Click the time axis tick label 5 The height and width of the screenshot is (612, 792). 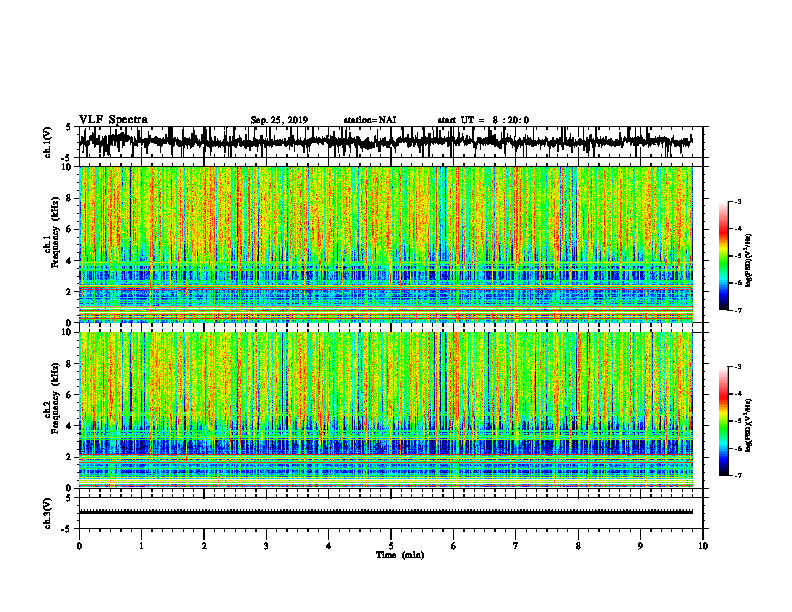point(391,546)
